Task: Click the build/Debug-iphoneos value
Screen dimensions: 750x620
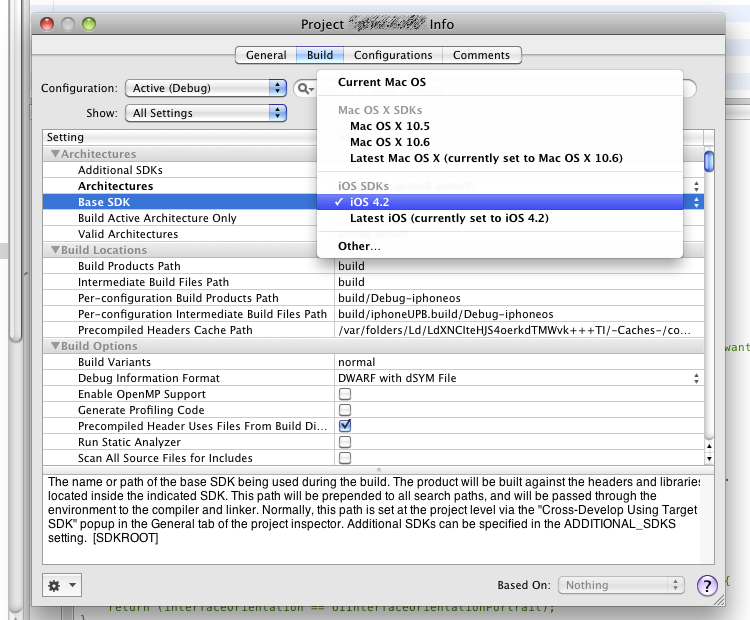Action: click(399, 298)
